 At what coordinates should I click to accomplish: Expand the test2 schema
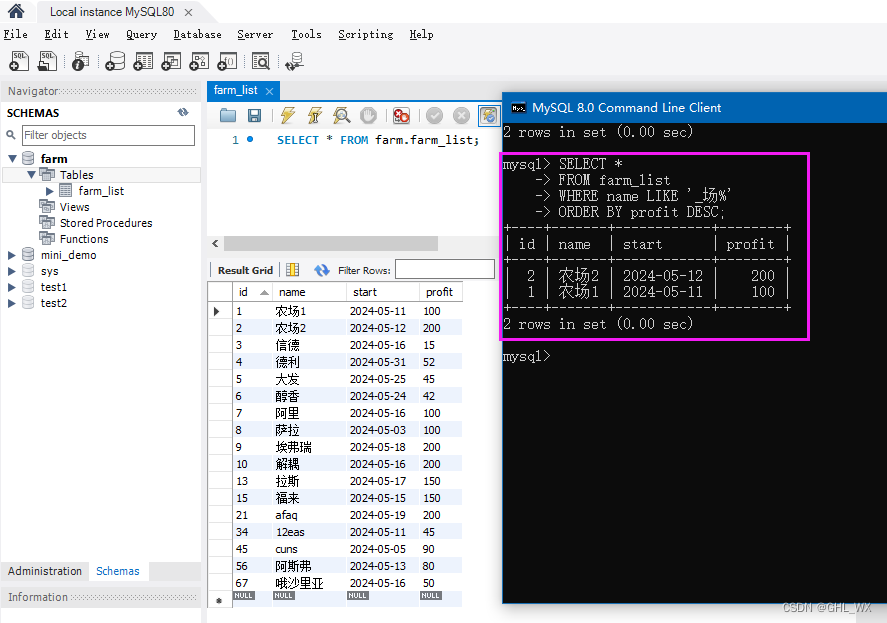(11, 303)
